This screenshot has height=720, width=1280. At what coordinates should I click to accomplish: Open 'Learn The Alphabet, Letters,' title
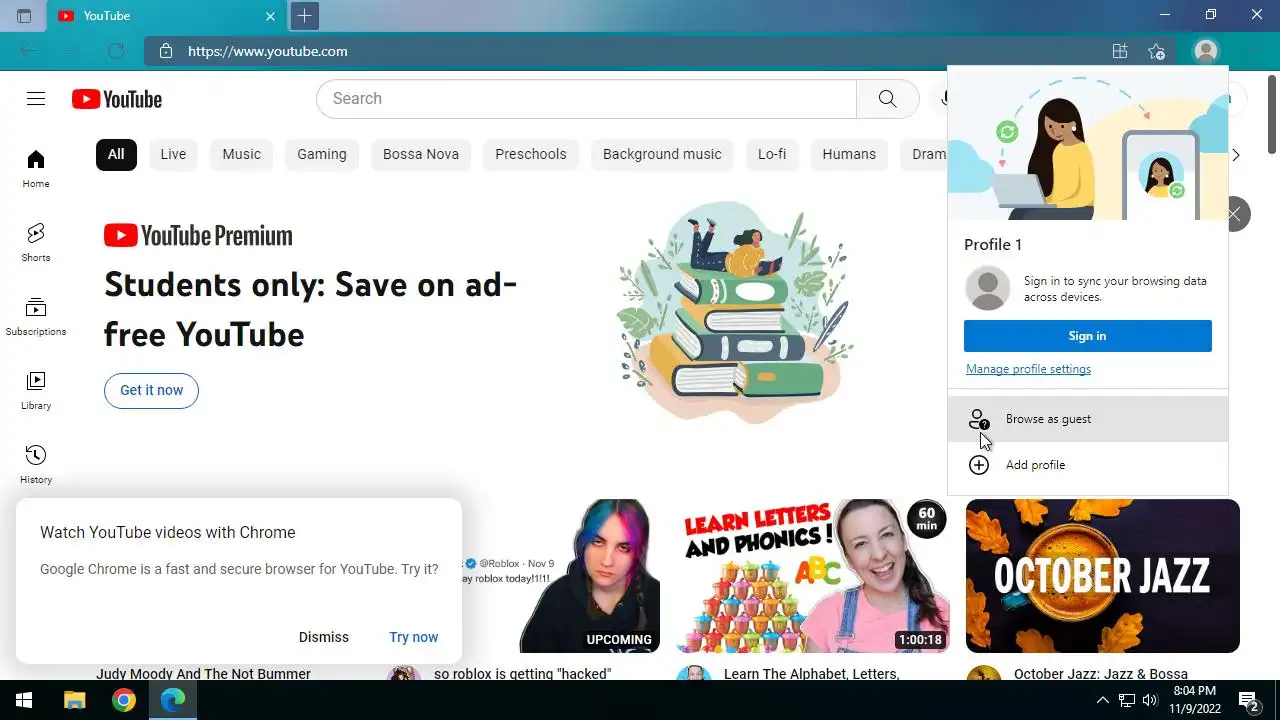811,674
